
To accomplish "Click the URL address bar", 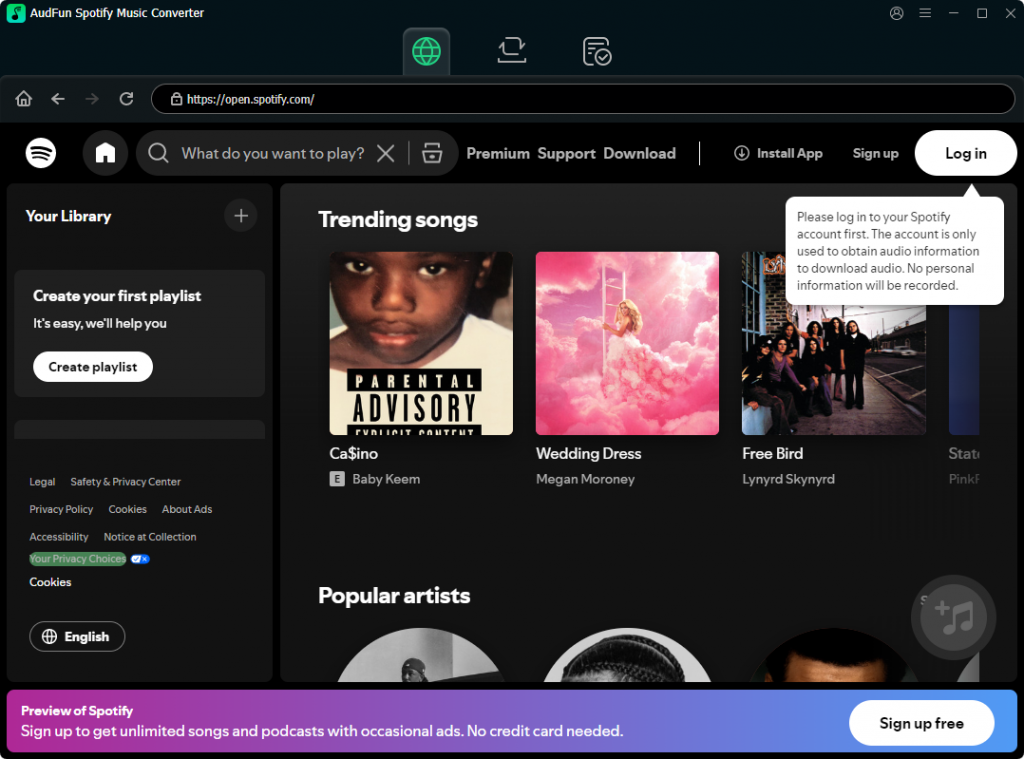I will click(x=583, y=99).
